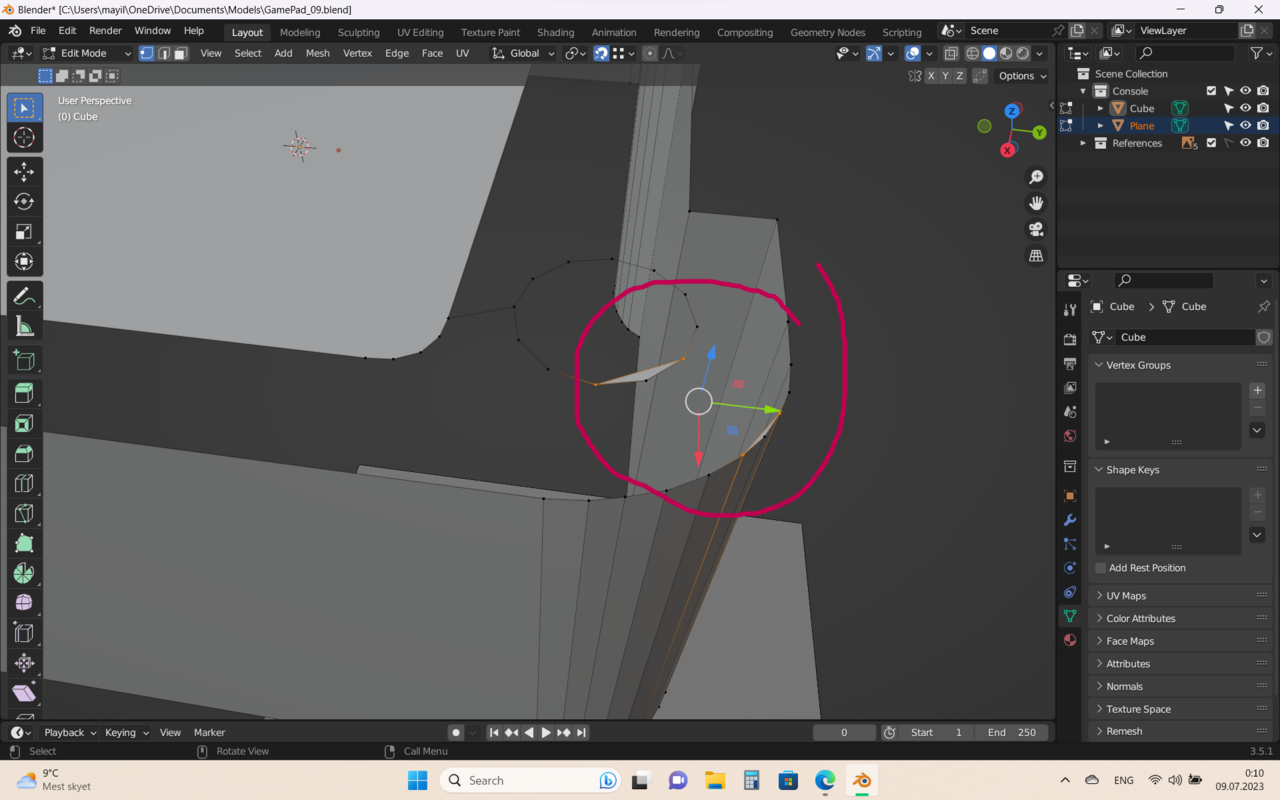Enable the Add Rest Position checkbox
Screen dimensions: 1280x800
tap(1101, 568)
